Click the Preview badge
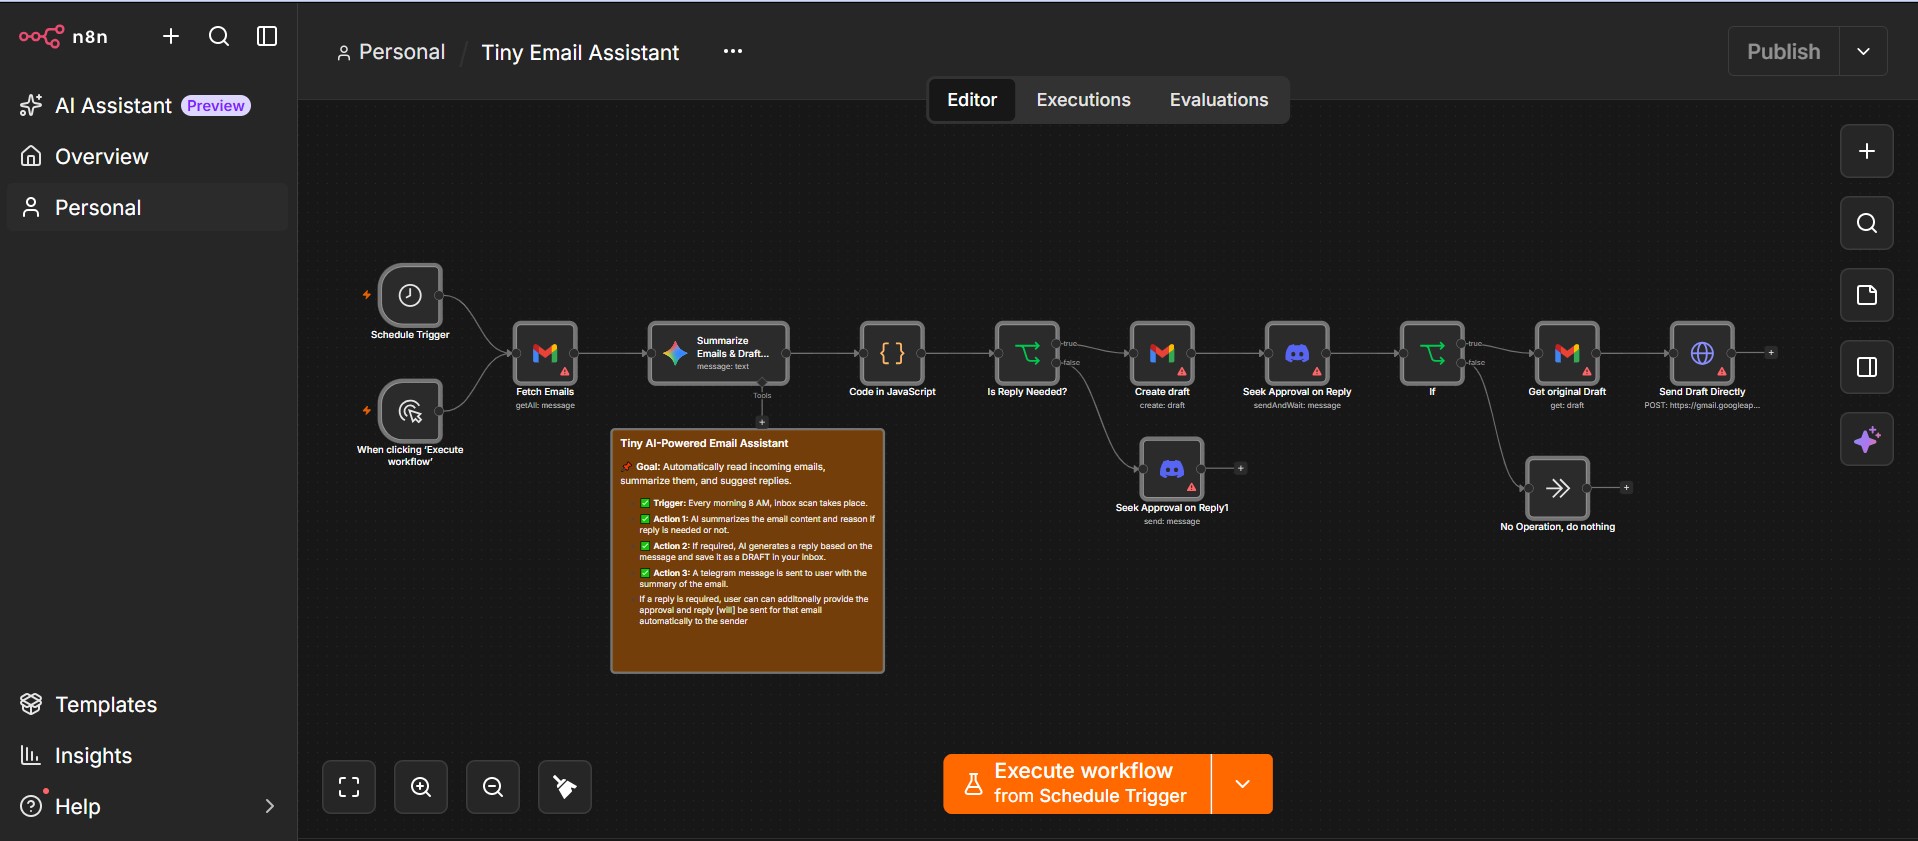 (215, 106)
